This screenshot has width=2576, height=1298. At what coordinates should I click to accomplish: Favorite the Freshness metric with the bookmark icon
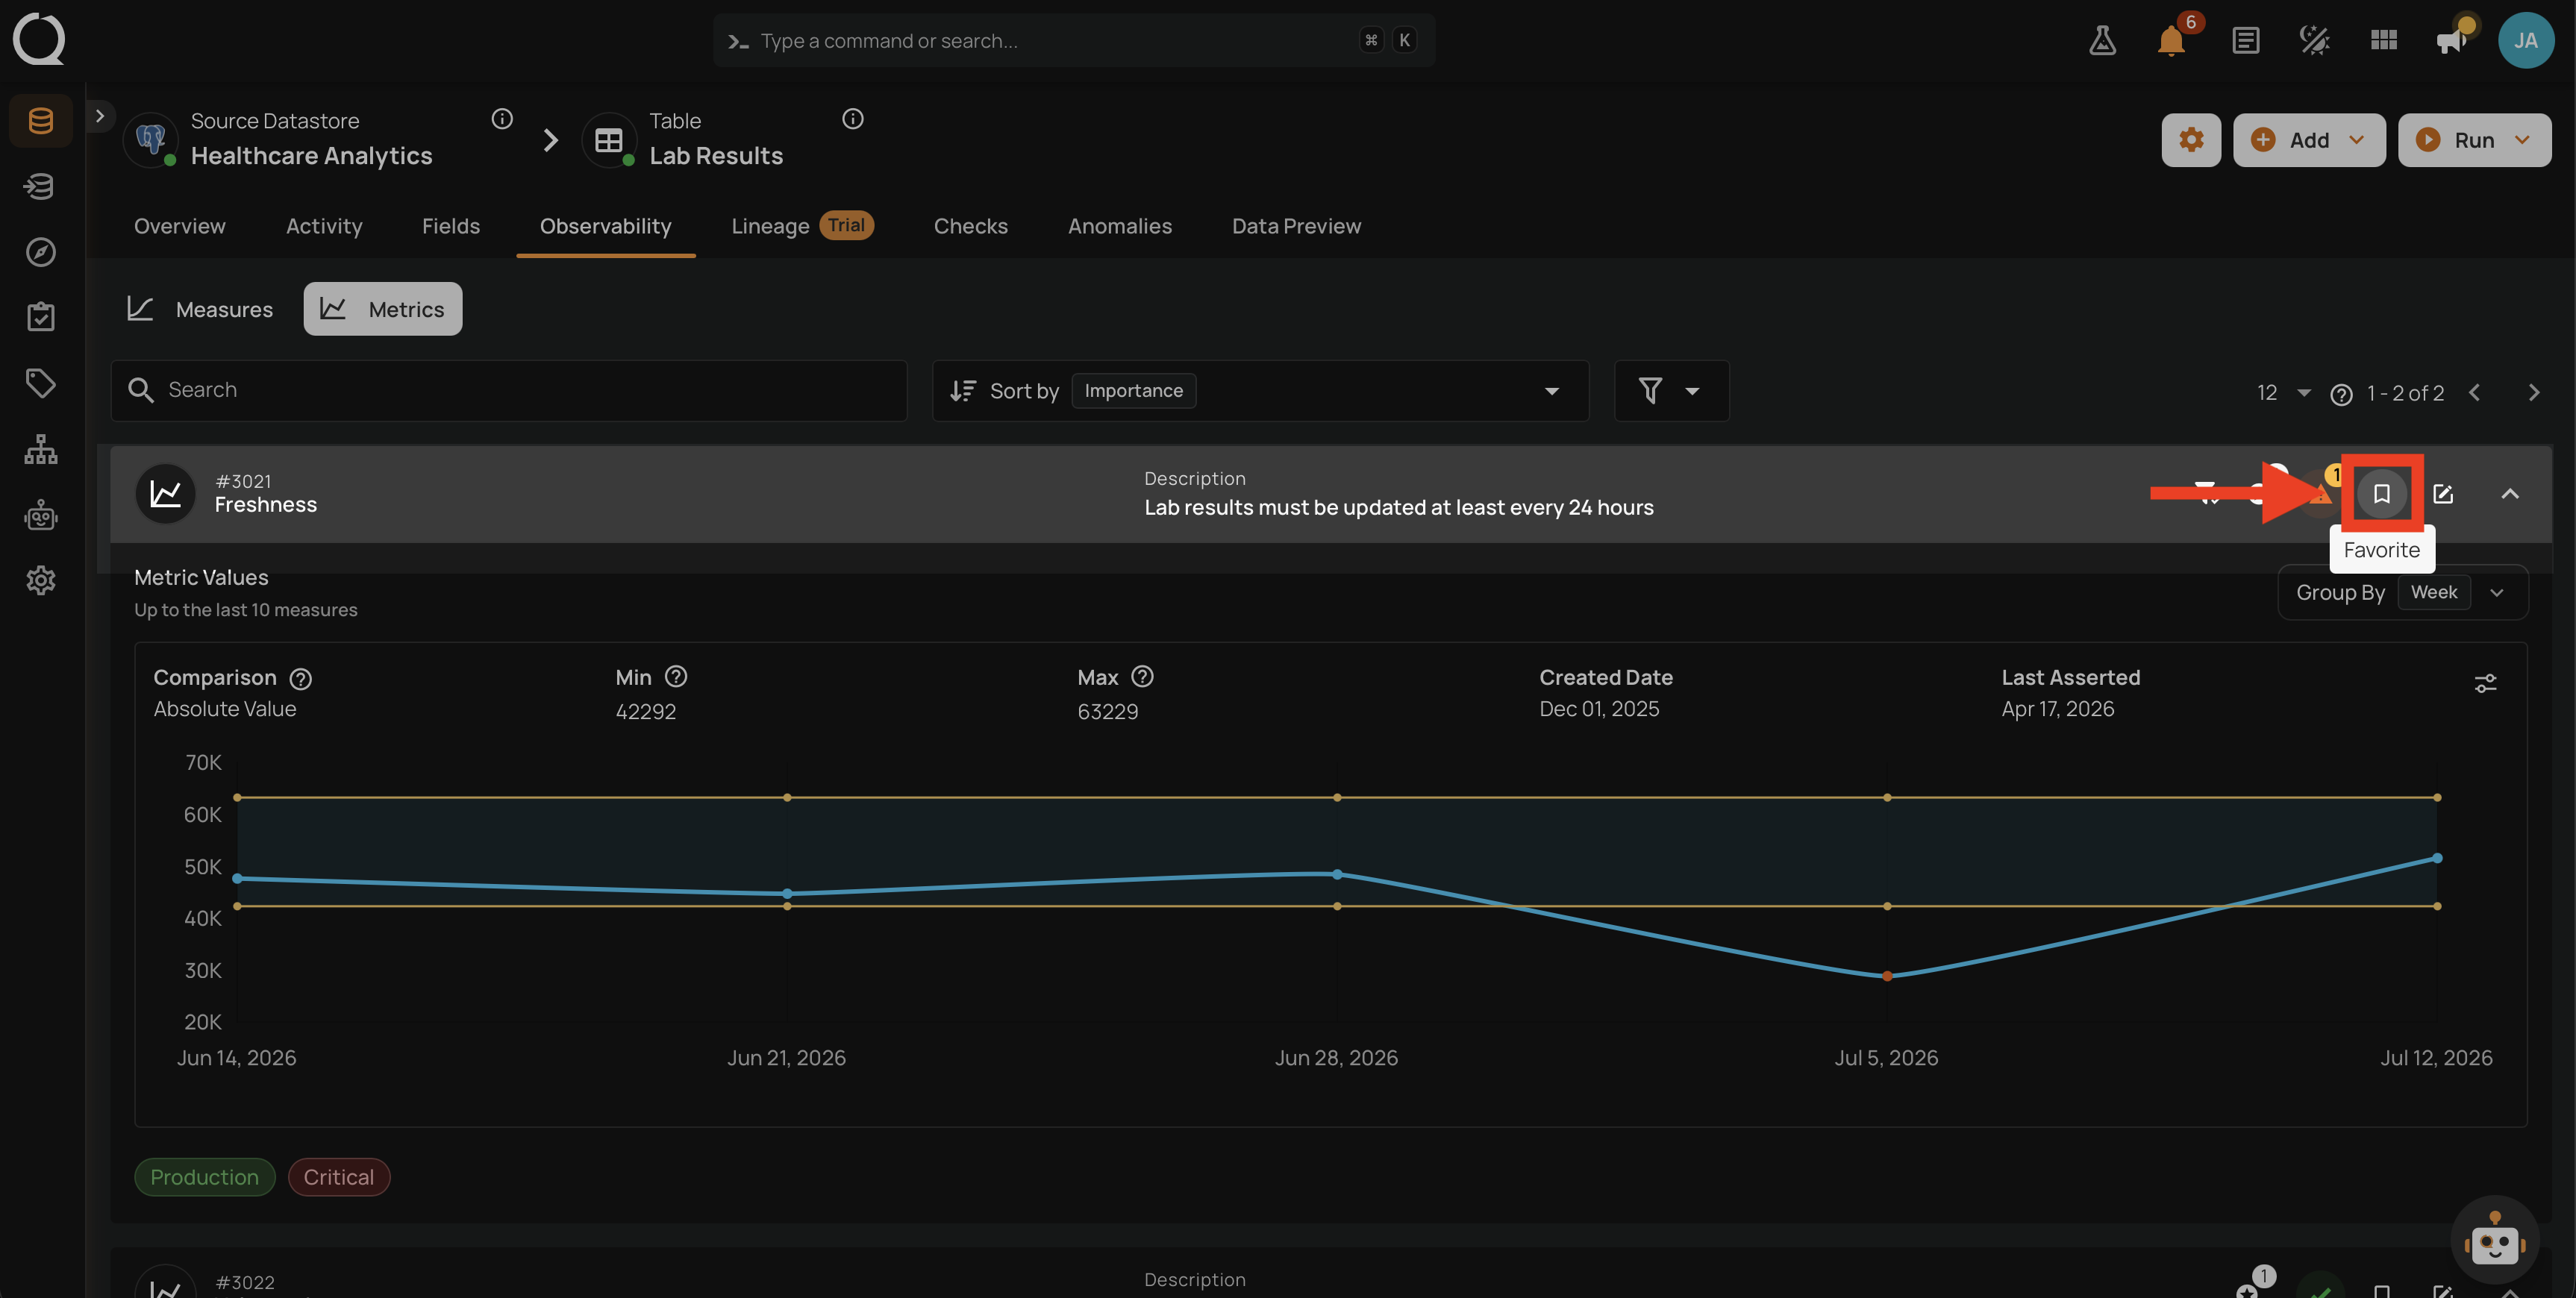tap(2381, 493)
